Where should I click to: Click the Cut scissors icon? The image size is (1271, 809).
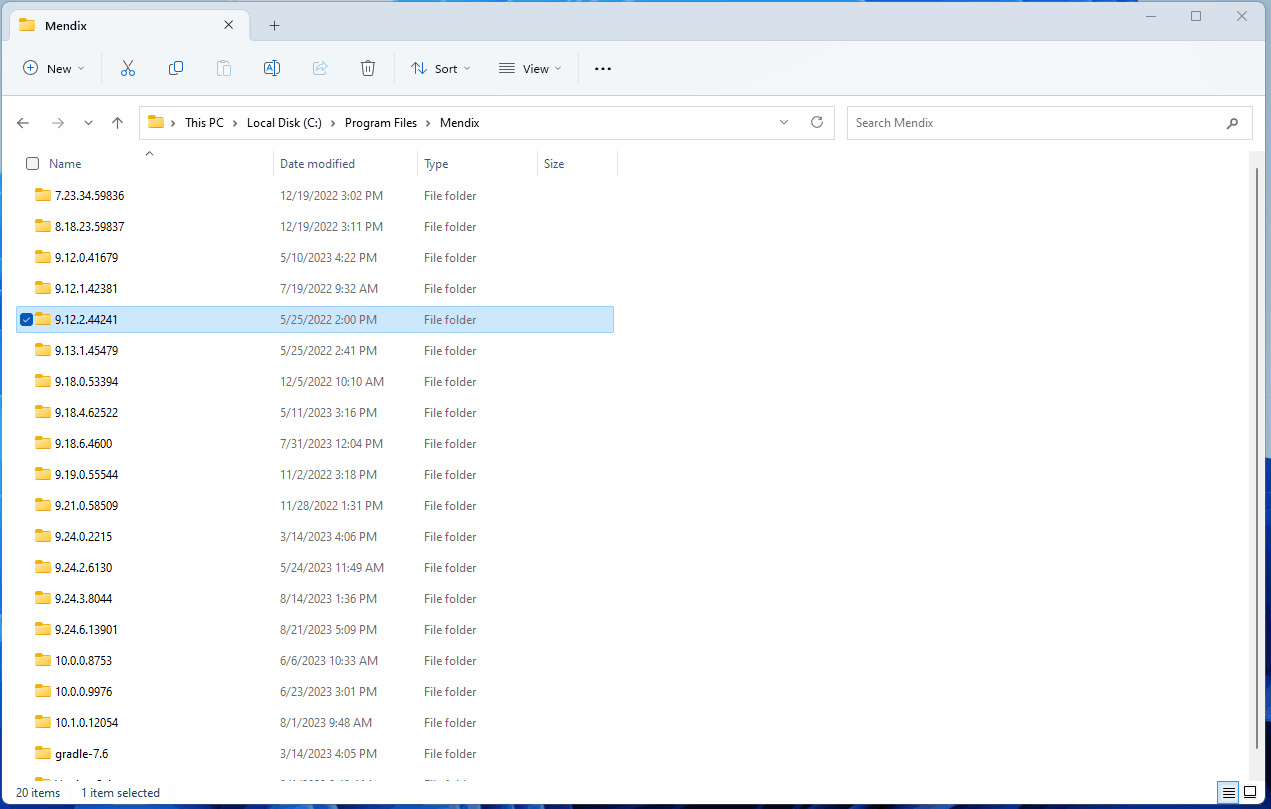pos(128,68)
